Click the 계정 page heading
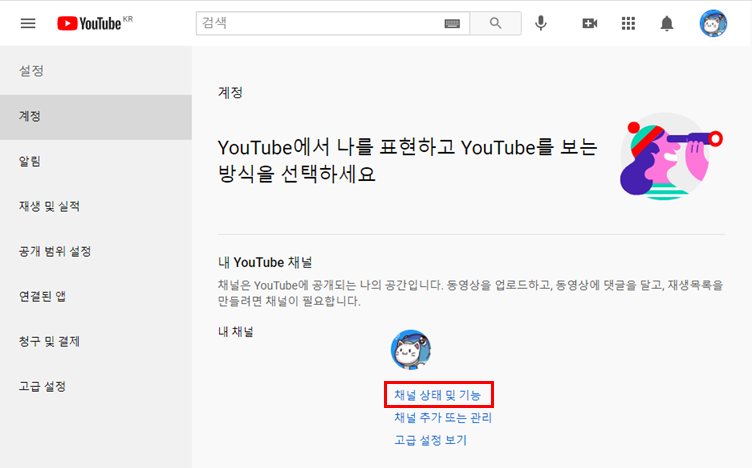The height and width of the screenshot is (468, 752). coord(230,92)
